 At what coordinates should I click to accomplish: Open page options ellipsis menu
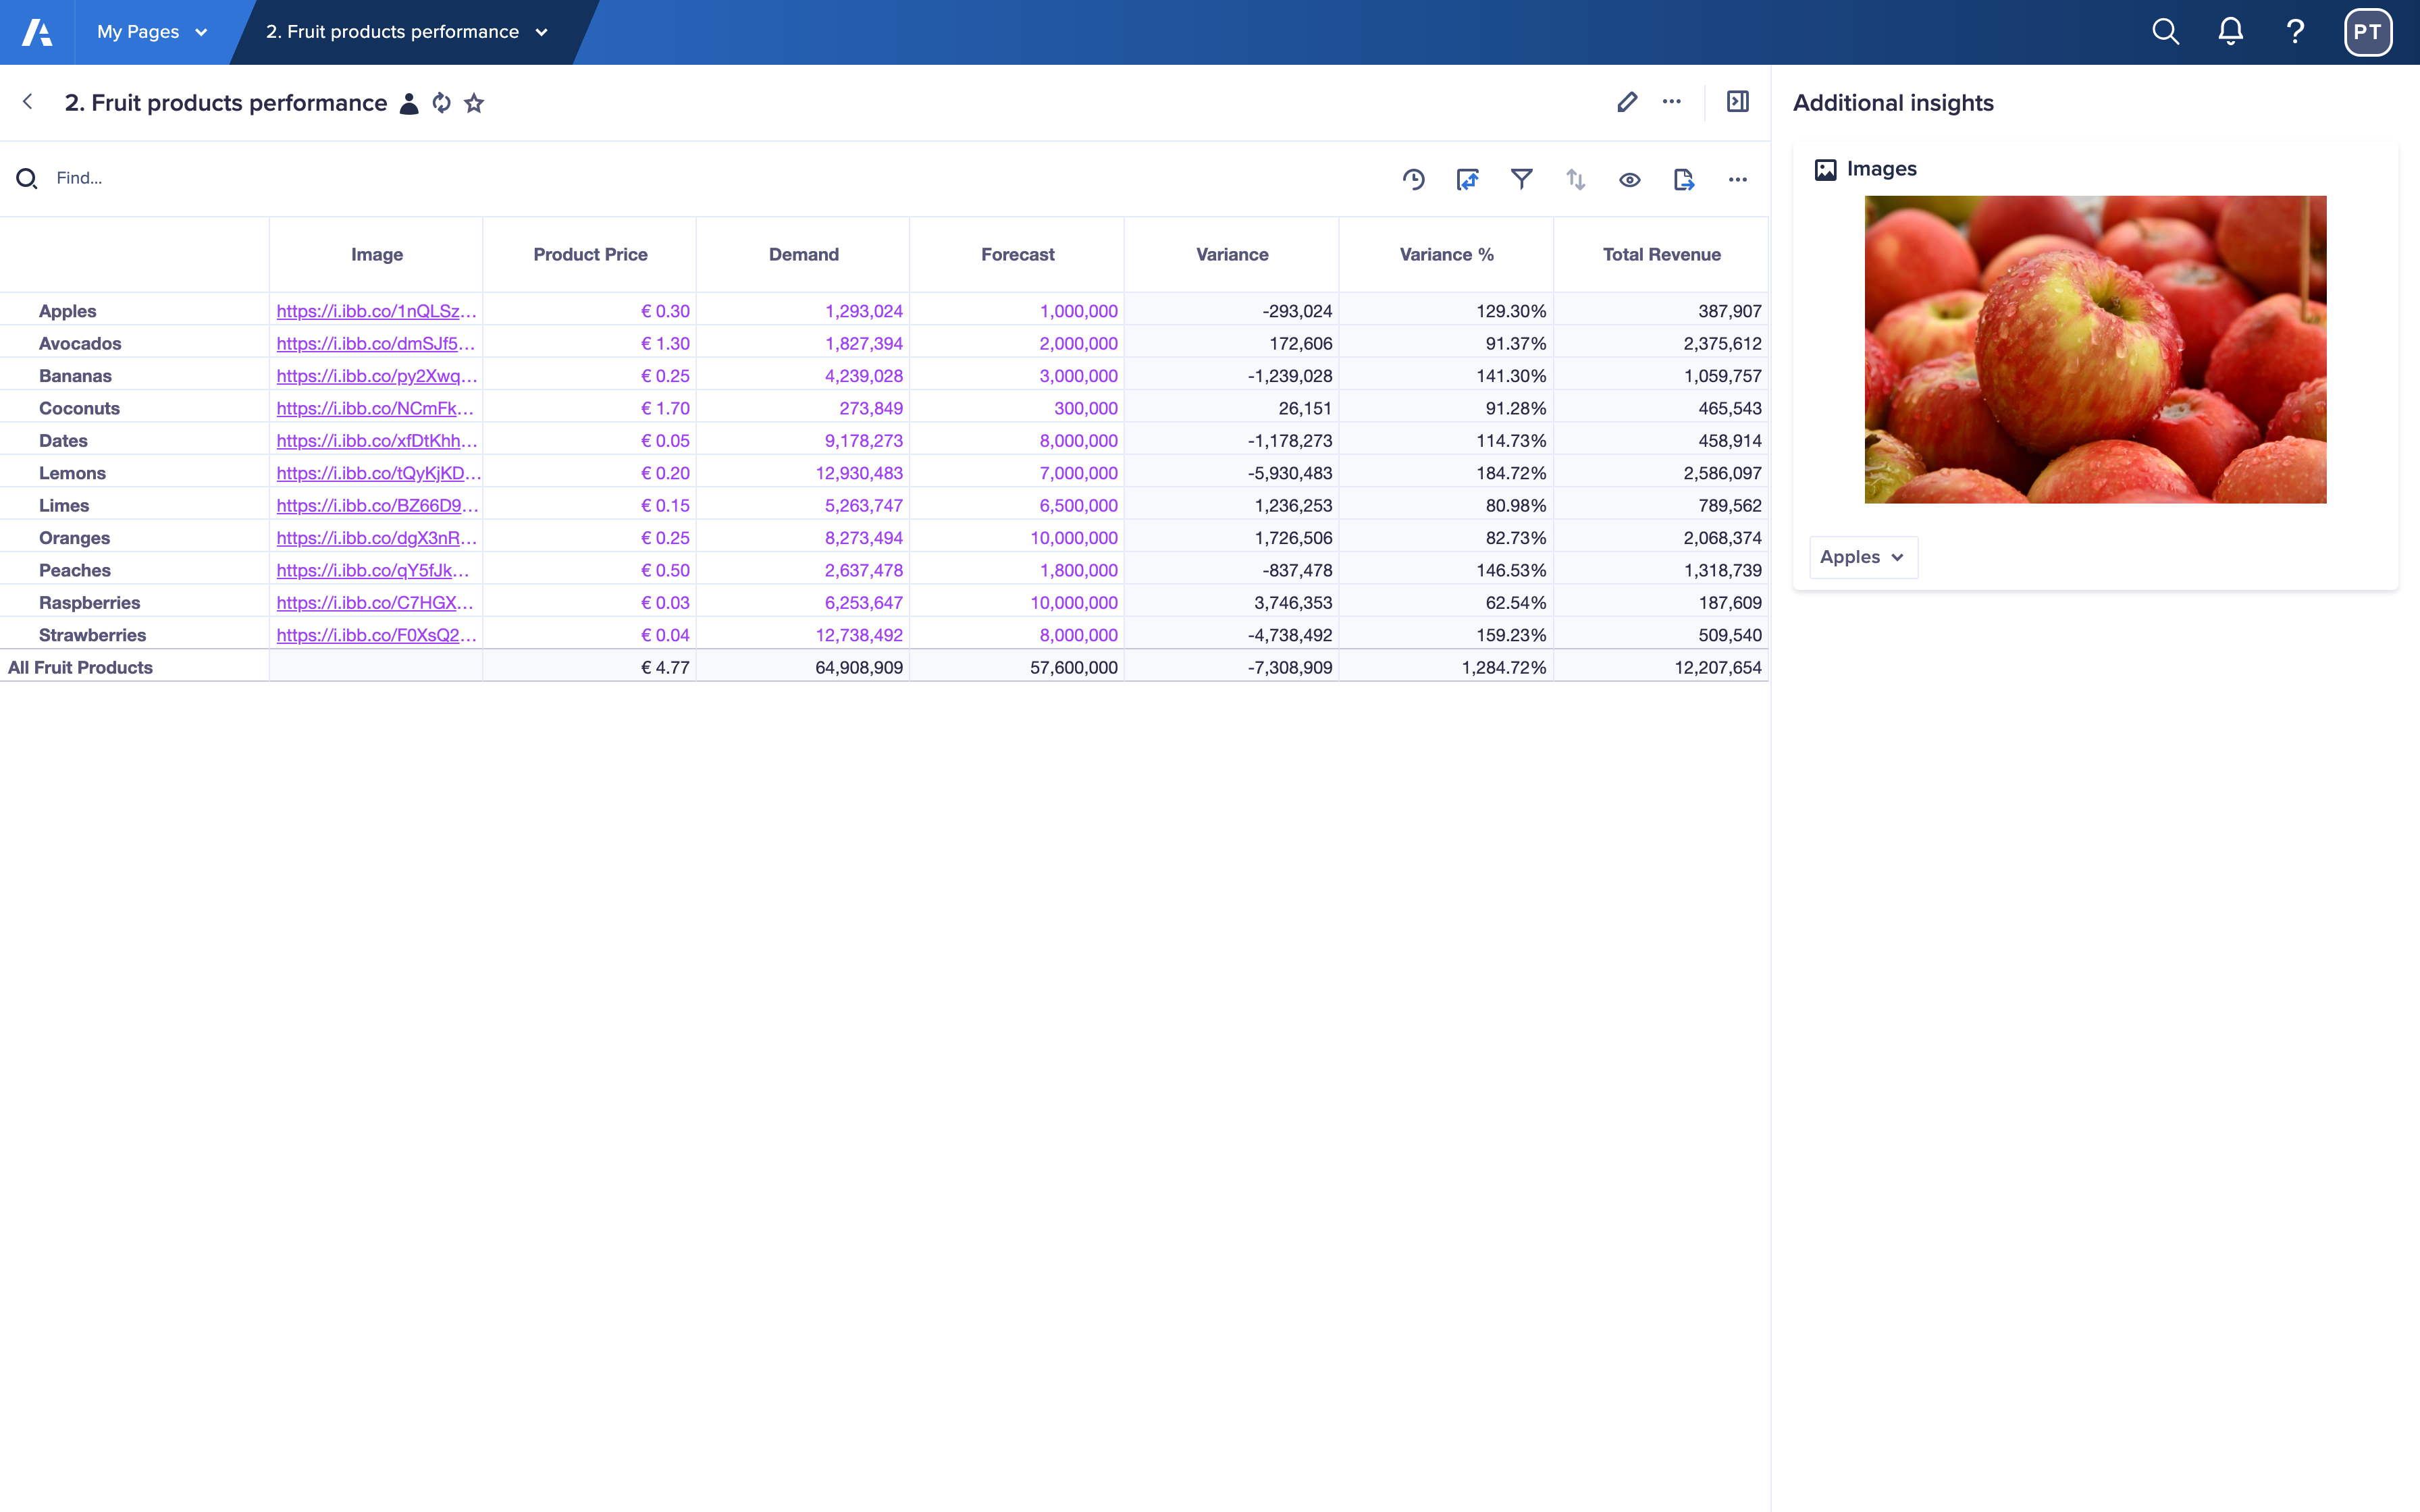(1672, 102)
